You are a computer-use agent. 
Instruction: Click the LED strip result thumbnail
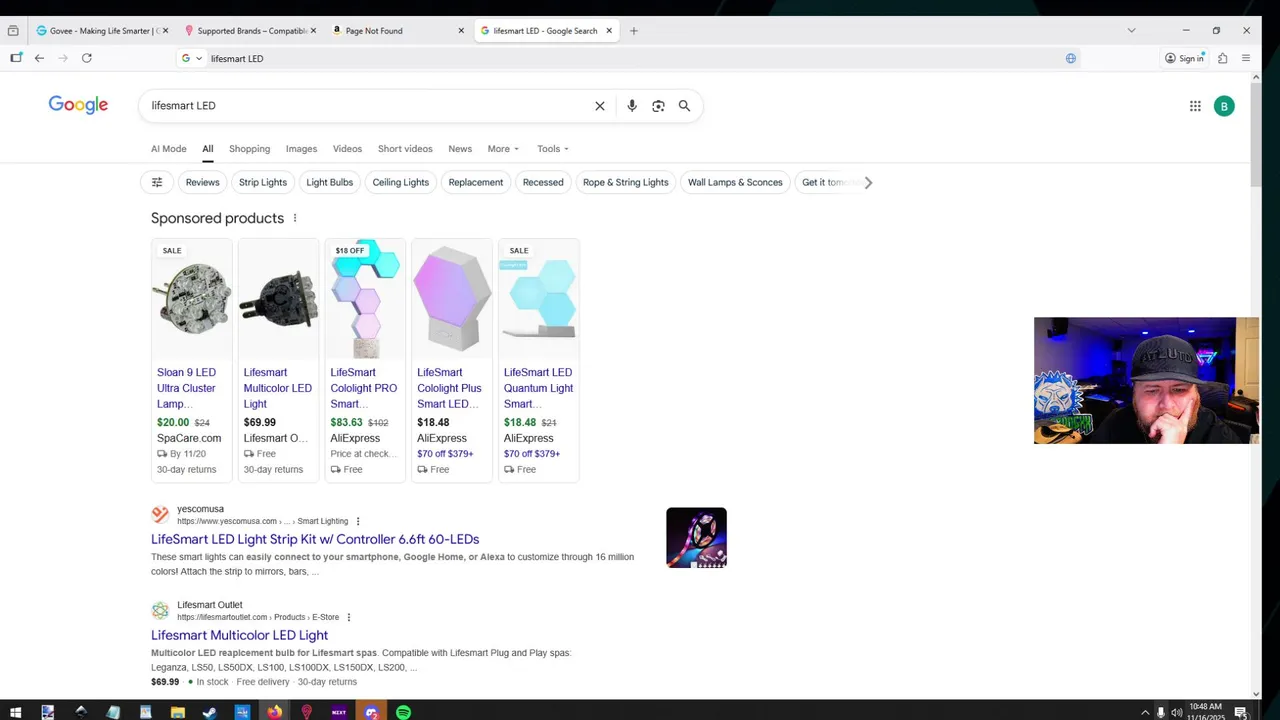click(696, 538)
